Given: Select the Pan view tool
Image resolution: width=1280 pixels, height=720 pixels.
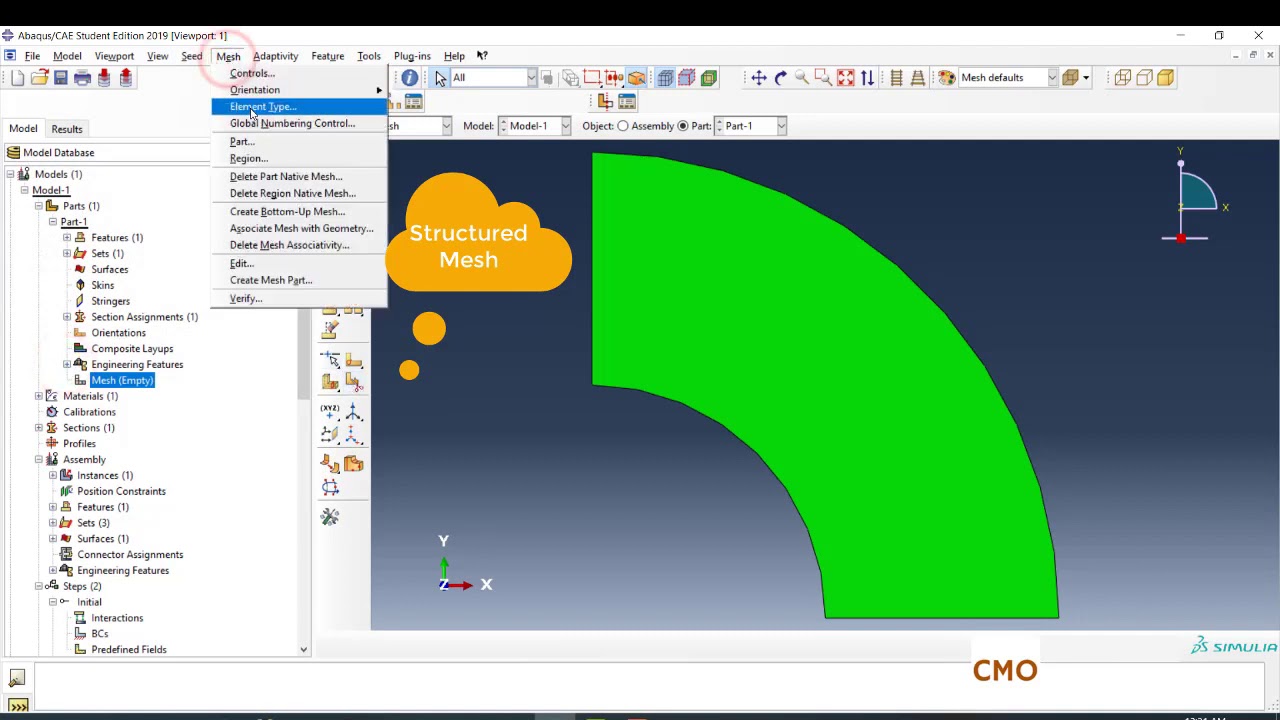Looking at the screenshot, I should (759, 78).
